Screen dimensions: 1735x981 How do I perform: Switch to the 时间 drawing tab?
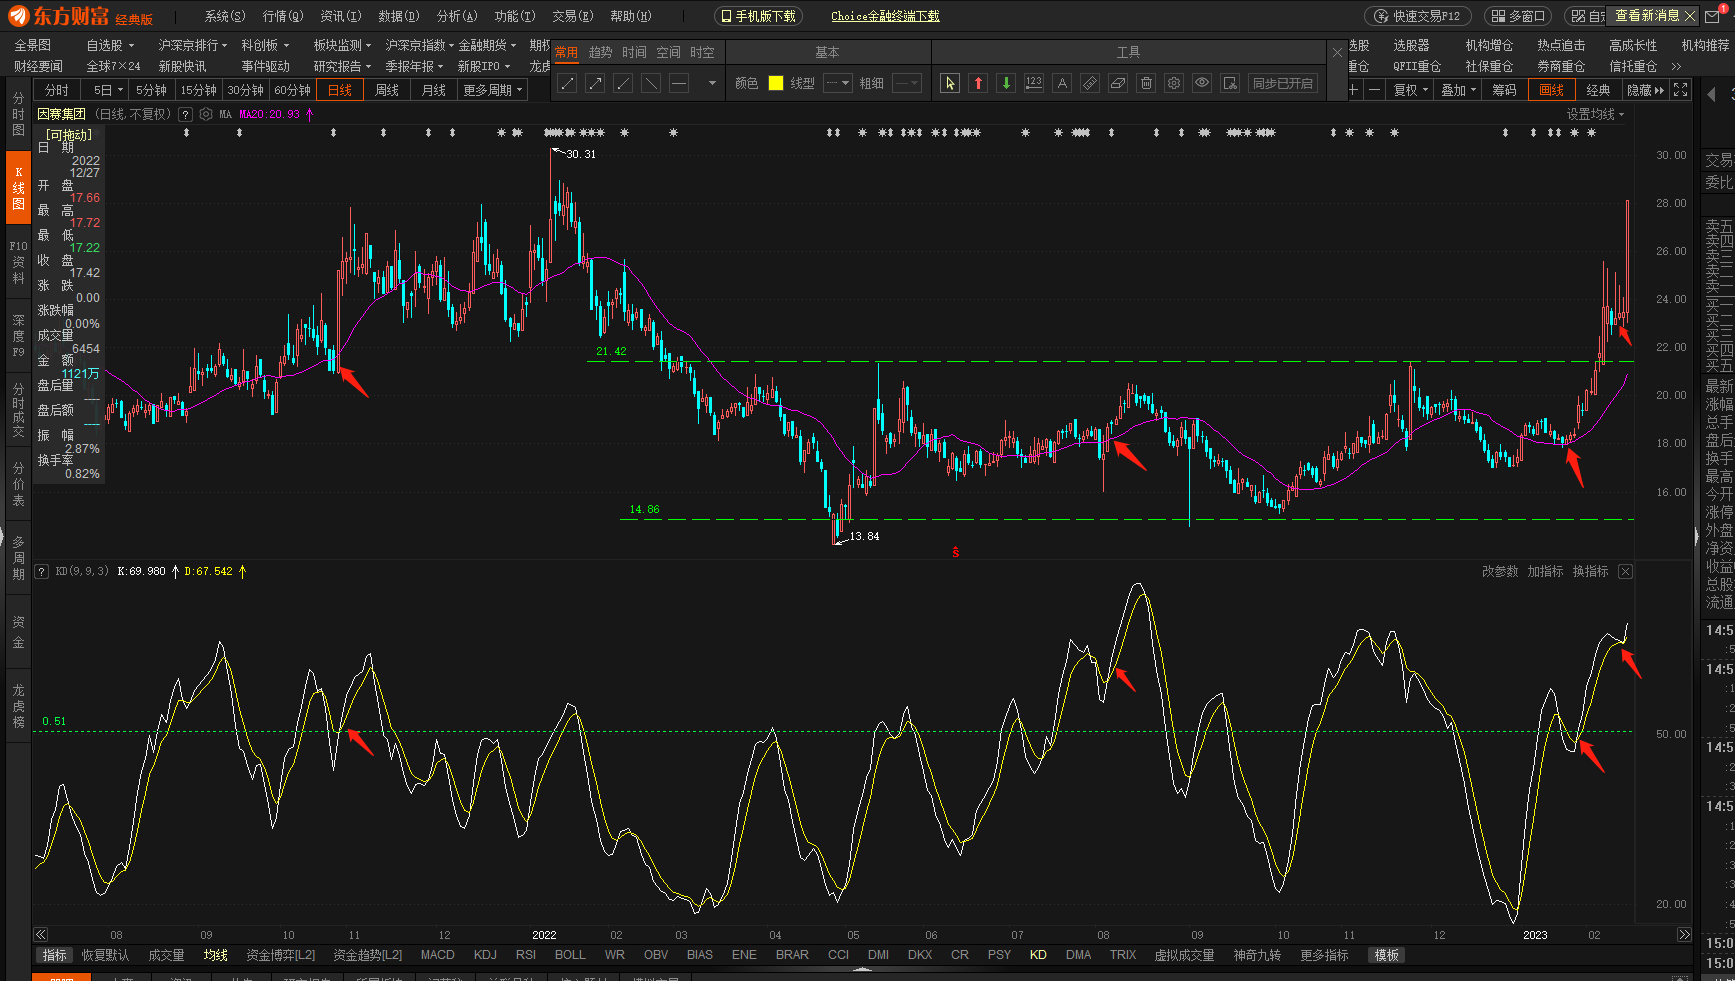point(634,52)
